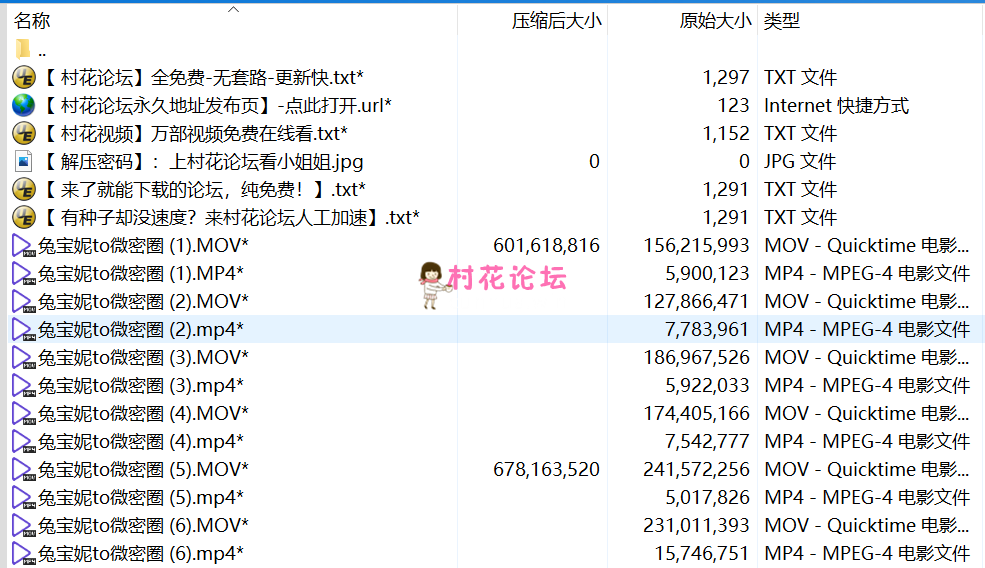Screen dimensions: 985x568
Task: Select file 全免费-无套路-更新快.txt by name
Action: tap(202, 77)
